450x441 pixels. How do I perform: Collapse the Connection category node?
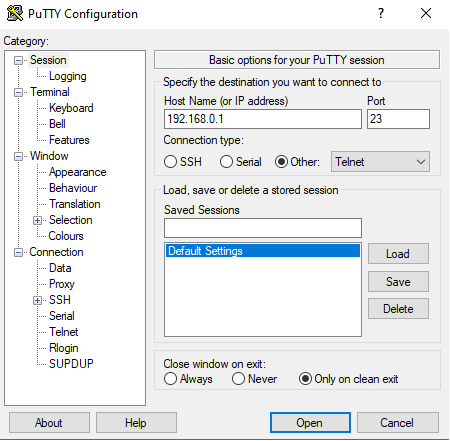18,253
